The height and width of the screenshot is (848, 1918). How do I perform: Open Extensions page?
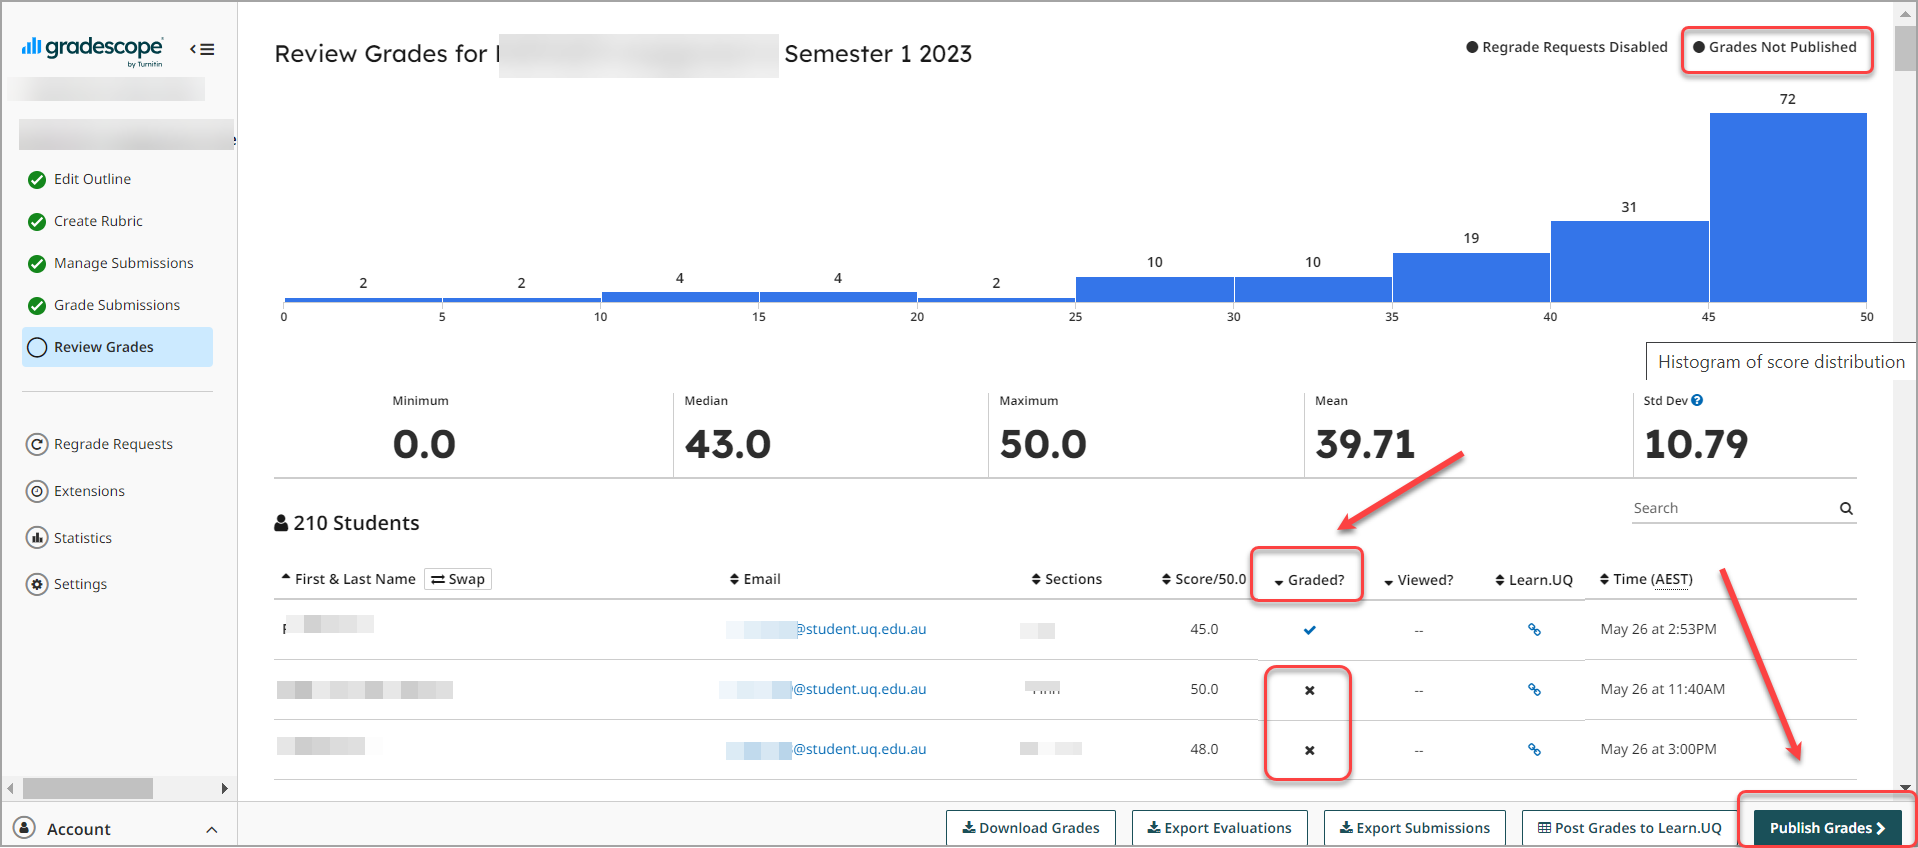coord(89,491)
